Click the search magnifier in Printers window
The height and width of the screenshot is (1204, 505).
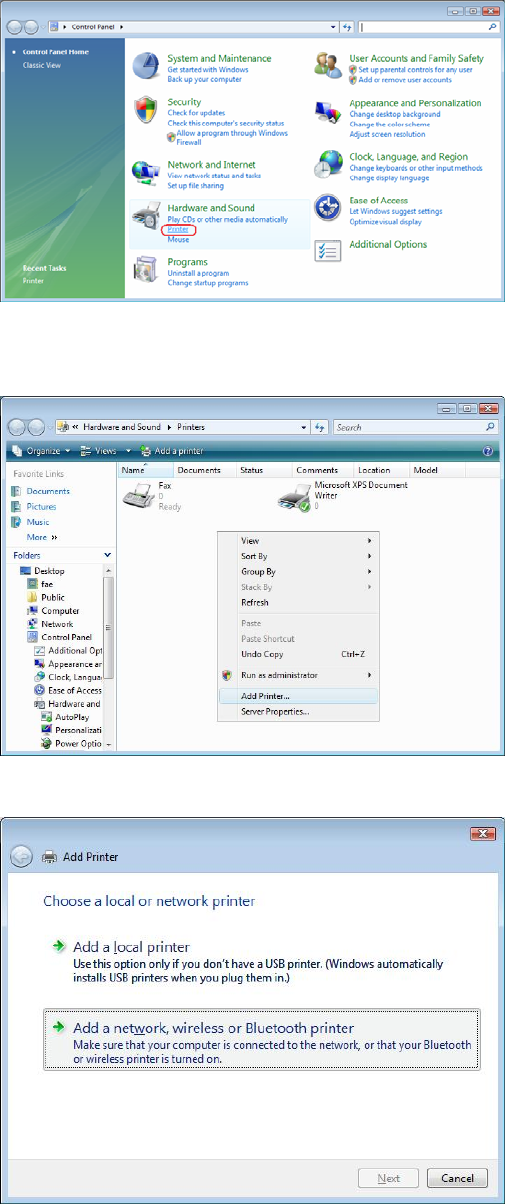click(490, 427)
